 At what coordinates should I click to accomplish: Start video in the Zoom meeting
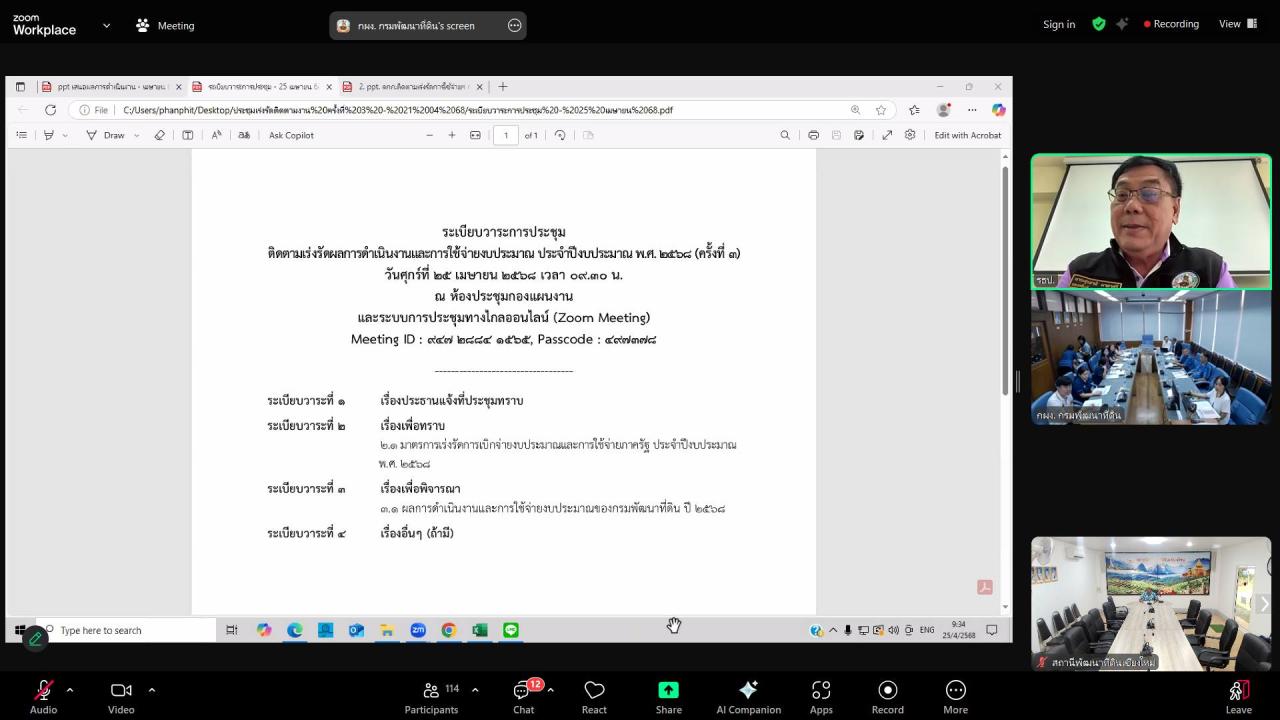[120, 693]
